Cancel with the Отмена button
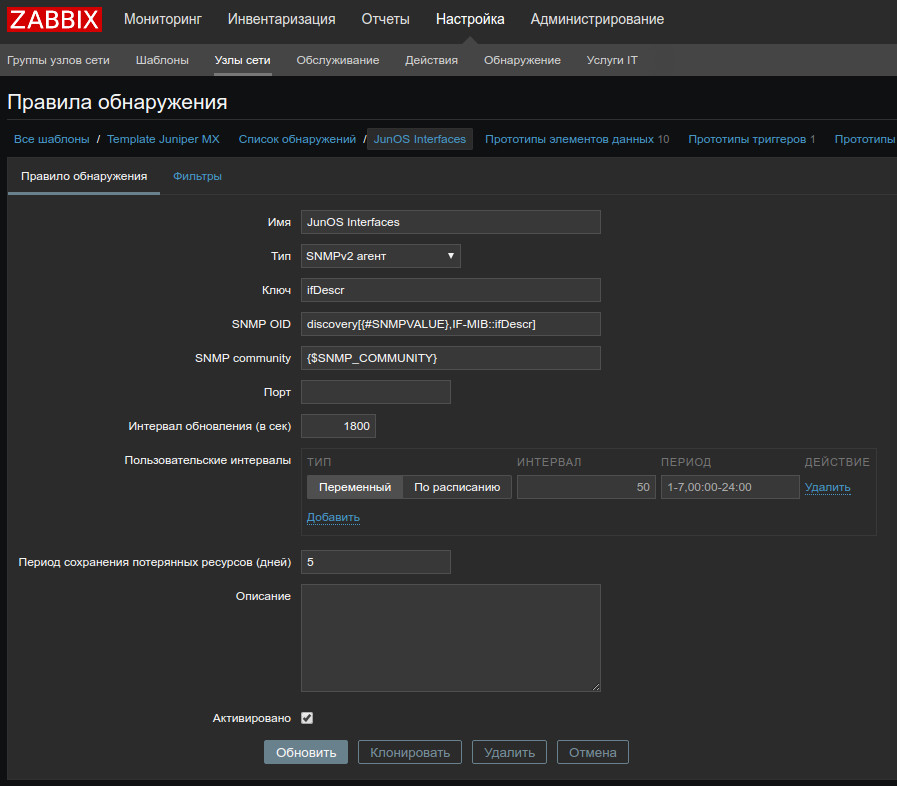897x786 pixels. 592,752
